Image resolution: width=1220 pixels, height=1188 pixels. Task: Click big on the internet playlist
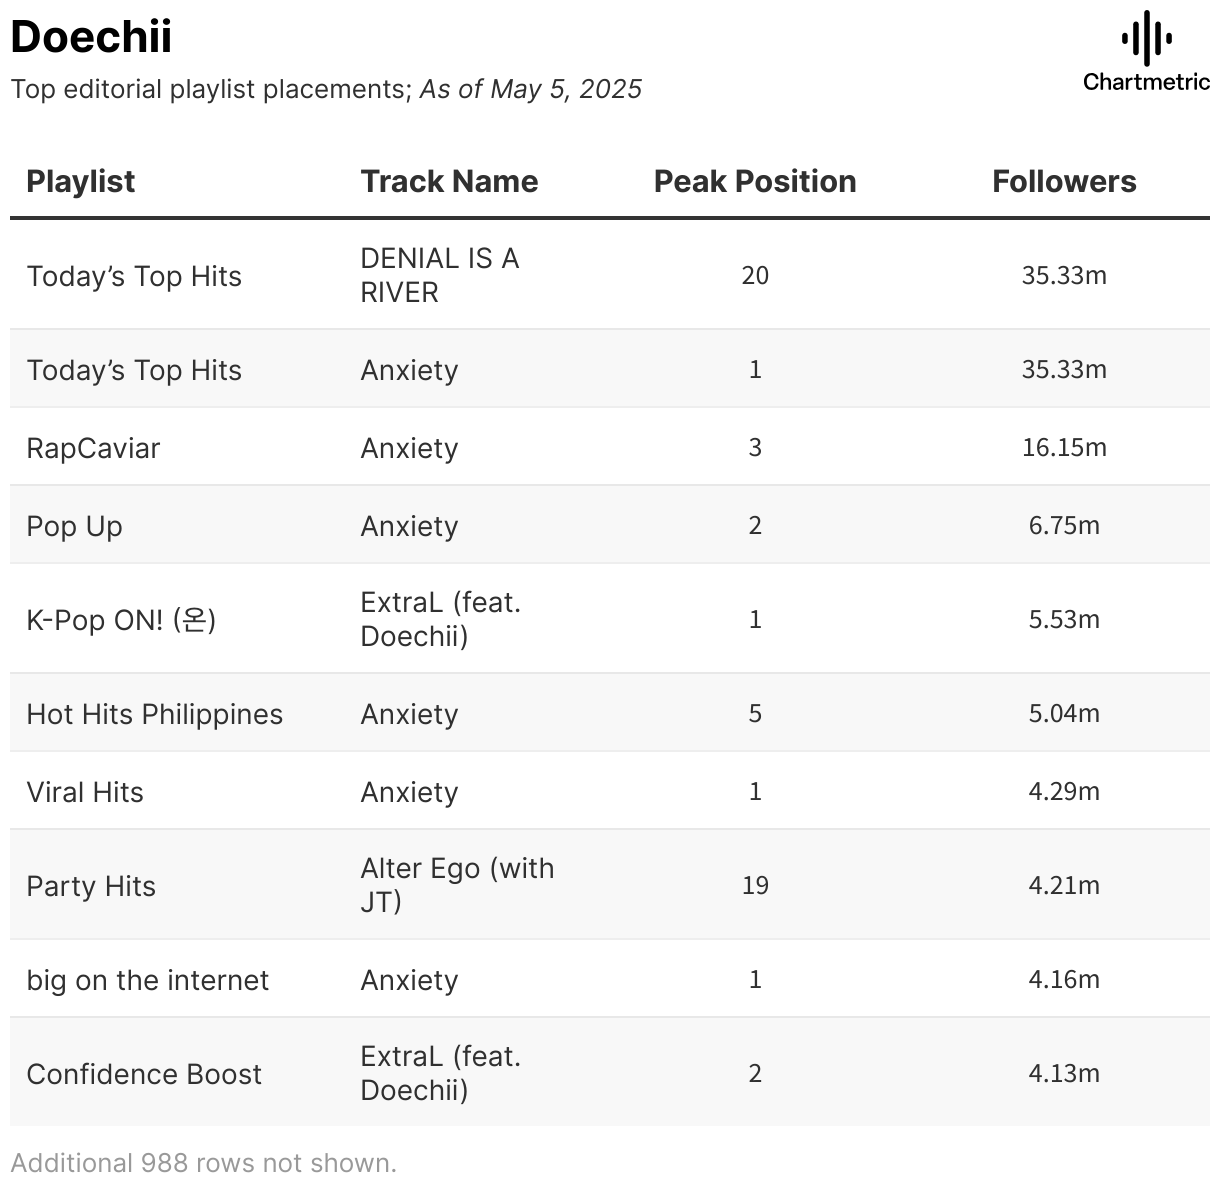click(148, 980)
